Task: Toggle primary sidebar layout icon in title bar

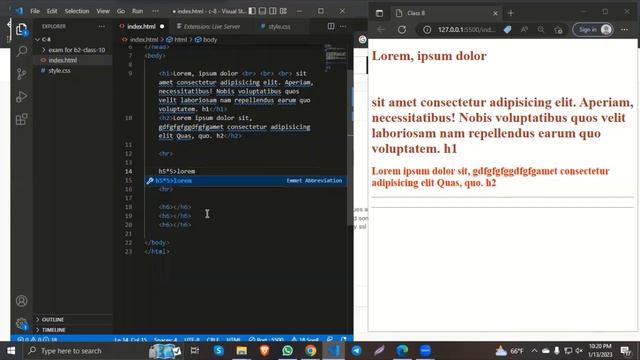Action: [x=252, y=11]
